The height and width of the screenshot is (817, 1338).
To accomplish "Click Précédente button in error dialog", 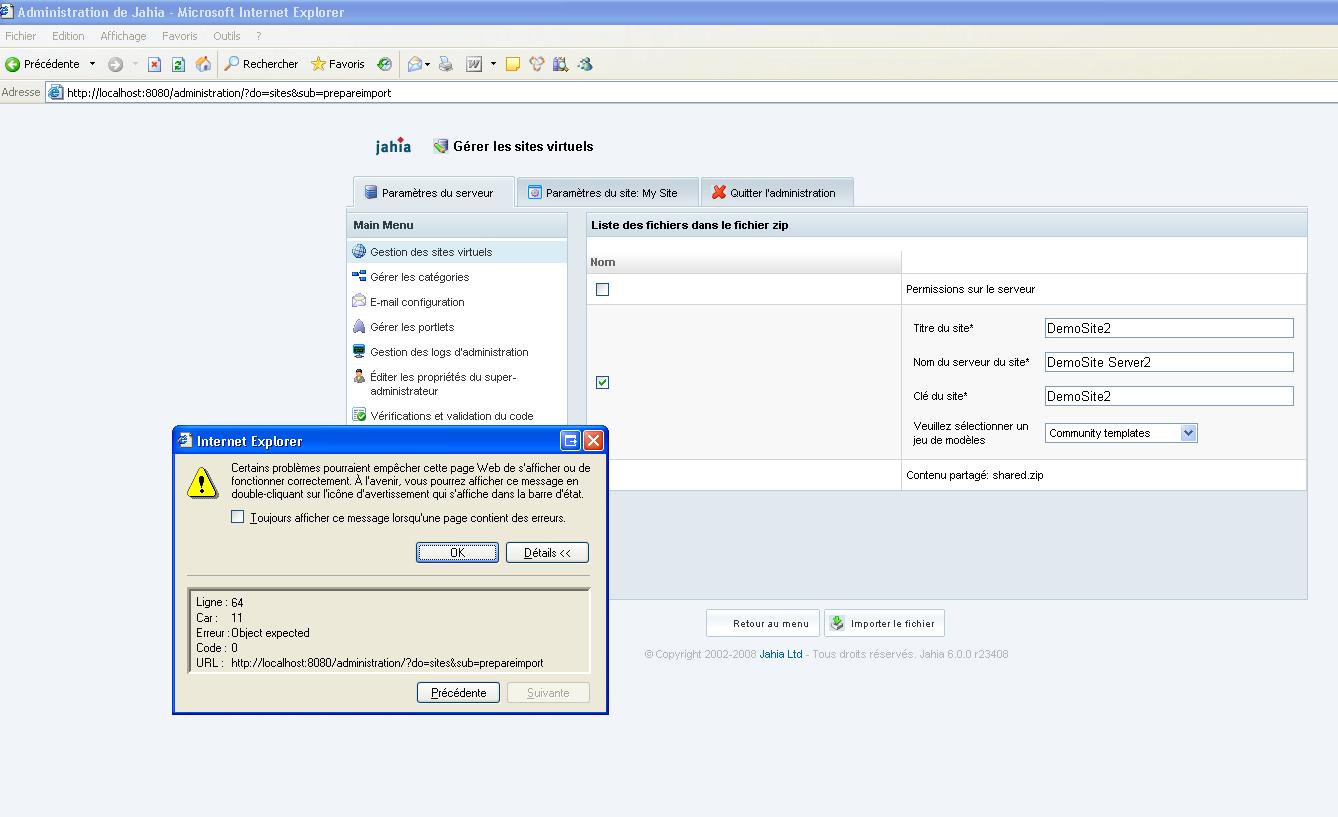I will click(458, 693).
